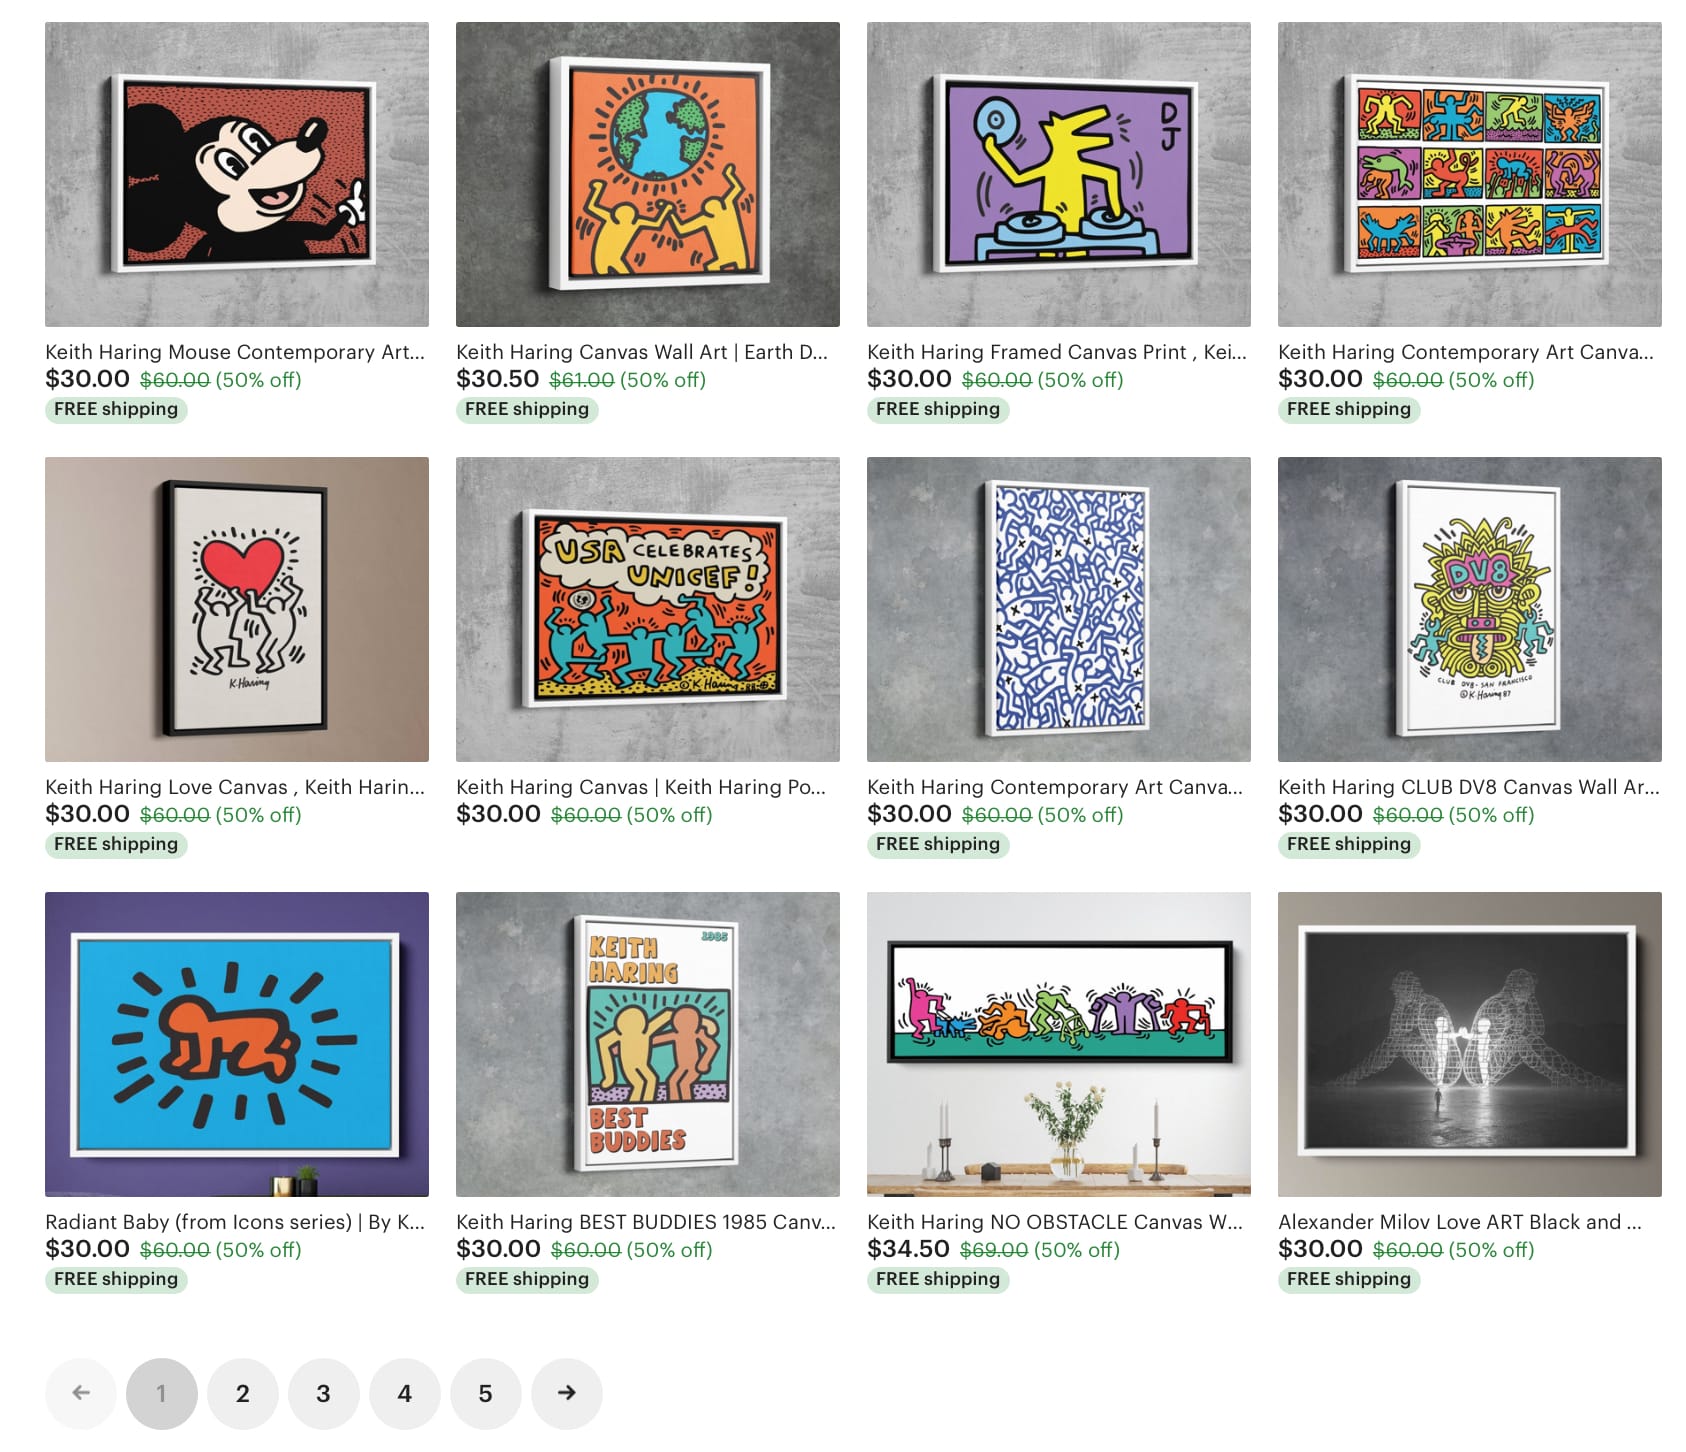Go to next page using right arrow
Image resolution: width=1686 pixels, height=1452 pixels.
pos(566,1393)
